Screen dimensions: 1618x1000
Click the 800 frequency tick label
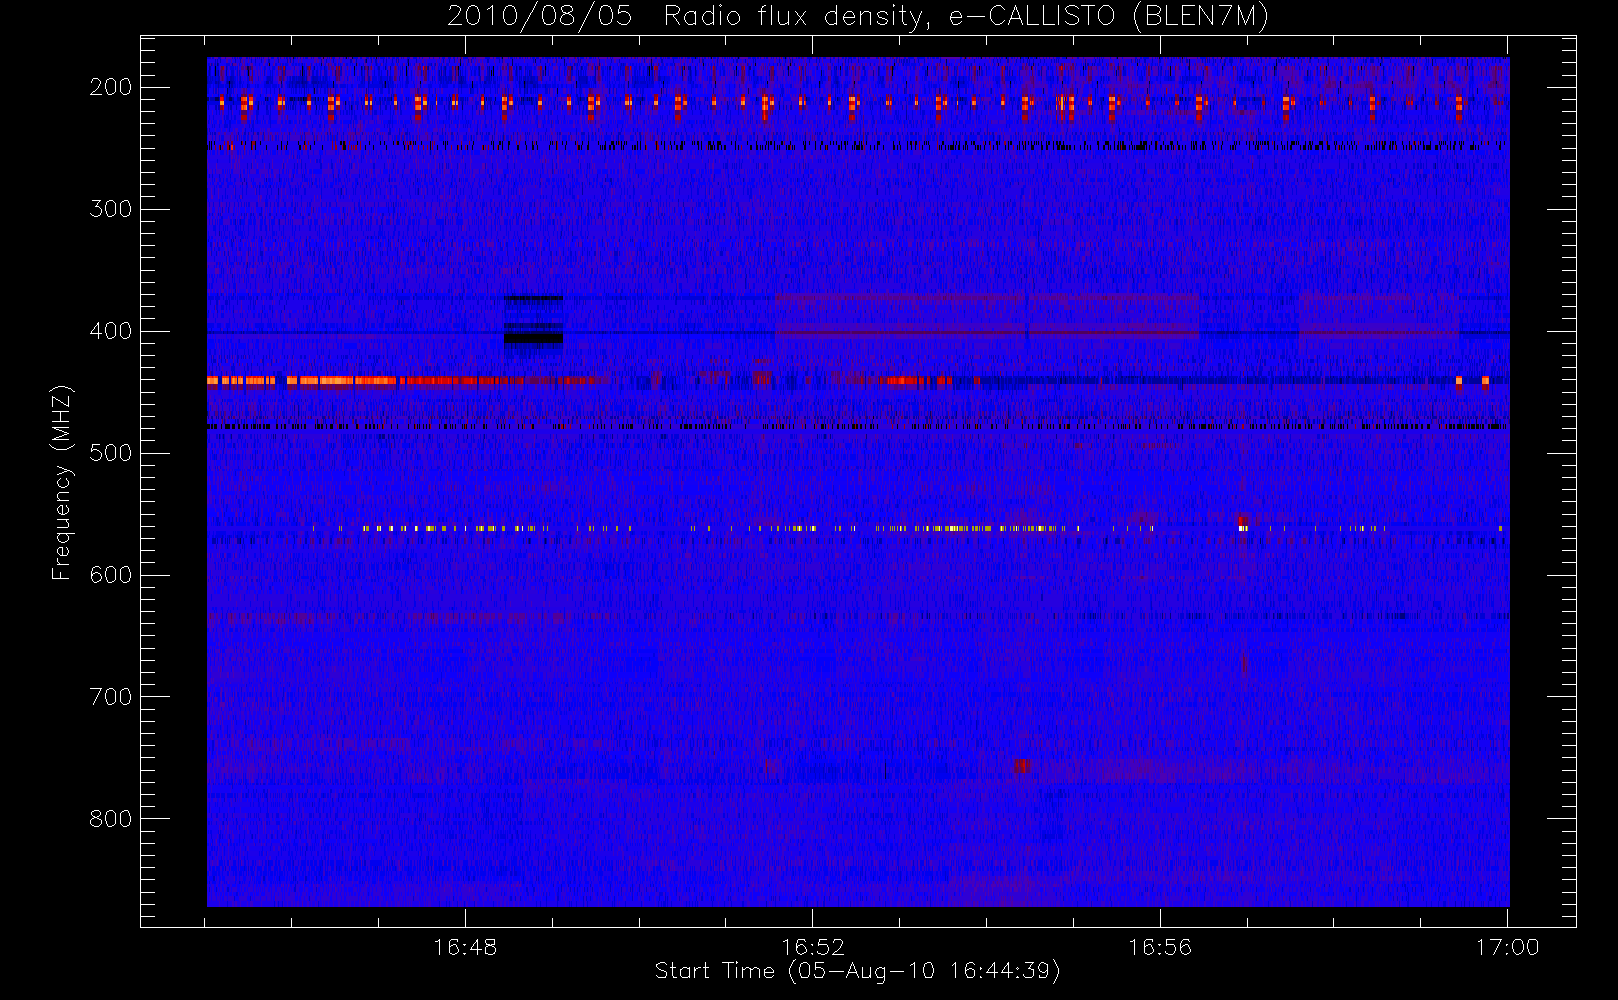pos(111,819)
